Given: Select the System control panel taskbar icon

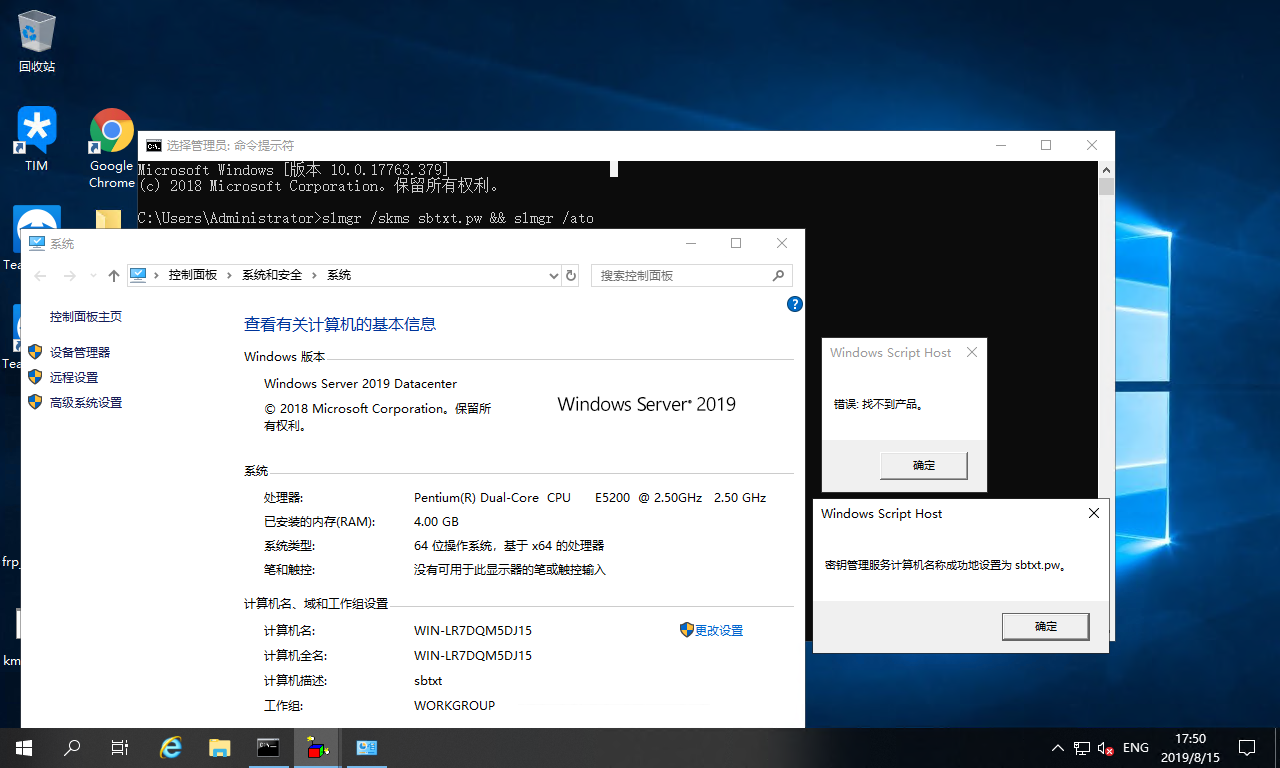Looking at the screenshot, I should [x=366, y=747].
